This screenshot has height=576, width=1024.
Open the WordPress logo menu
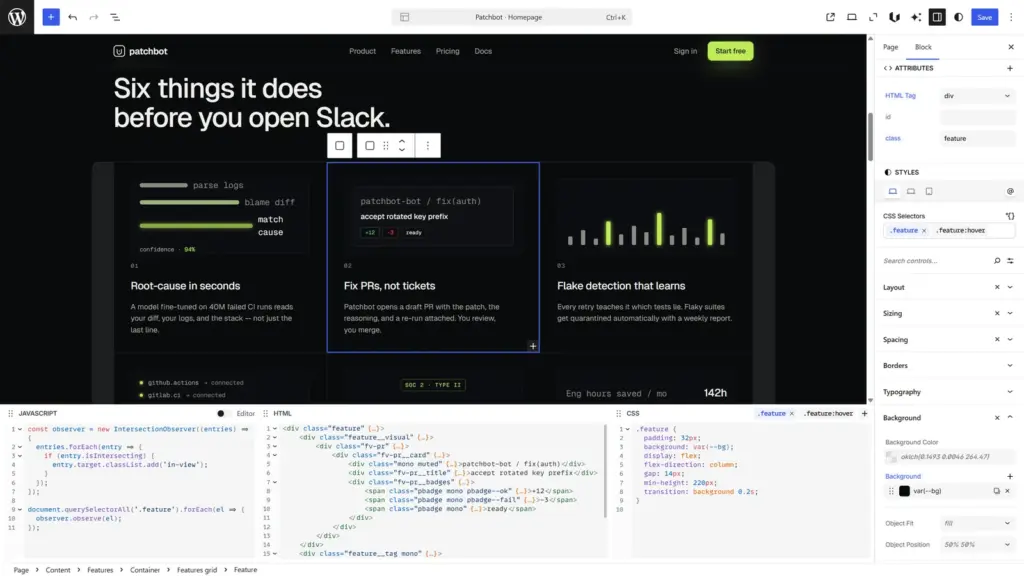17,17
